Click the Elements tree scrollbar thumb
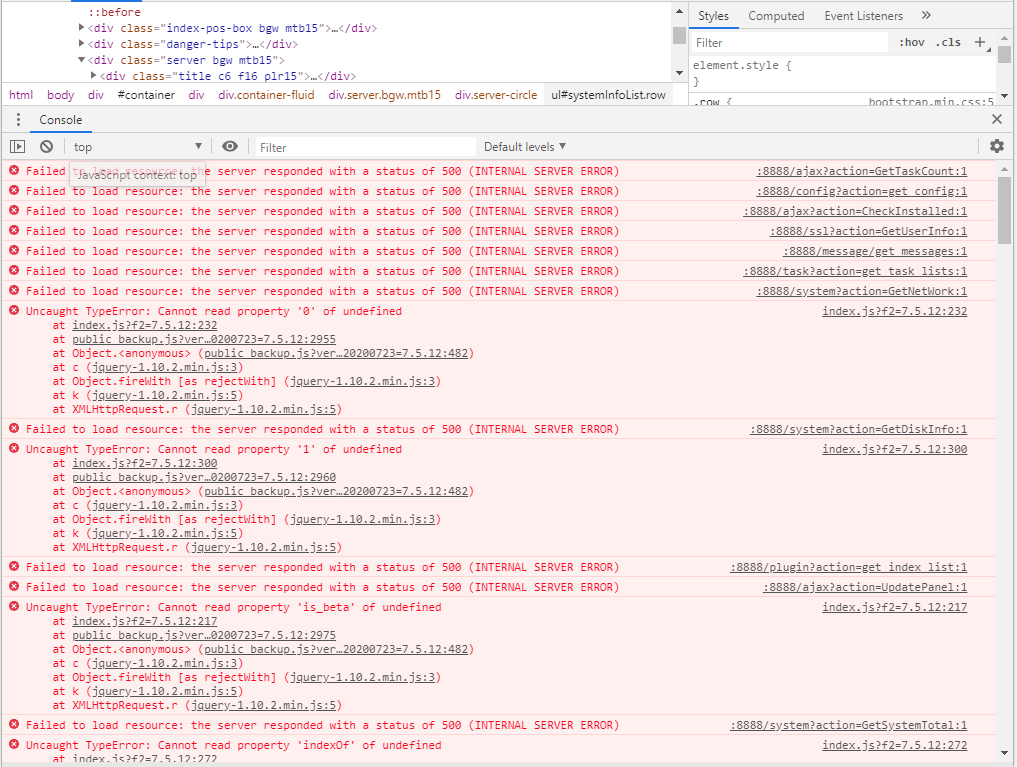The width and height of the screenshot is (1017, 767). tap(679, 35)
